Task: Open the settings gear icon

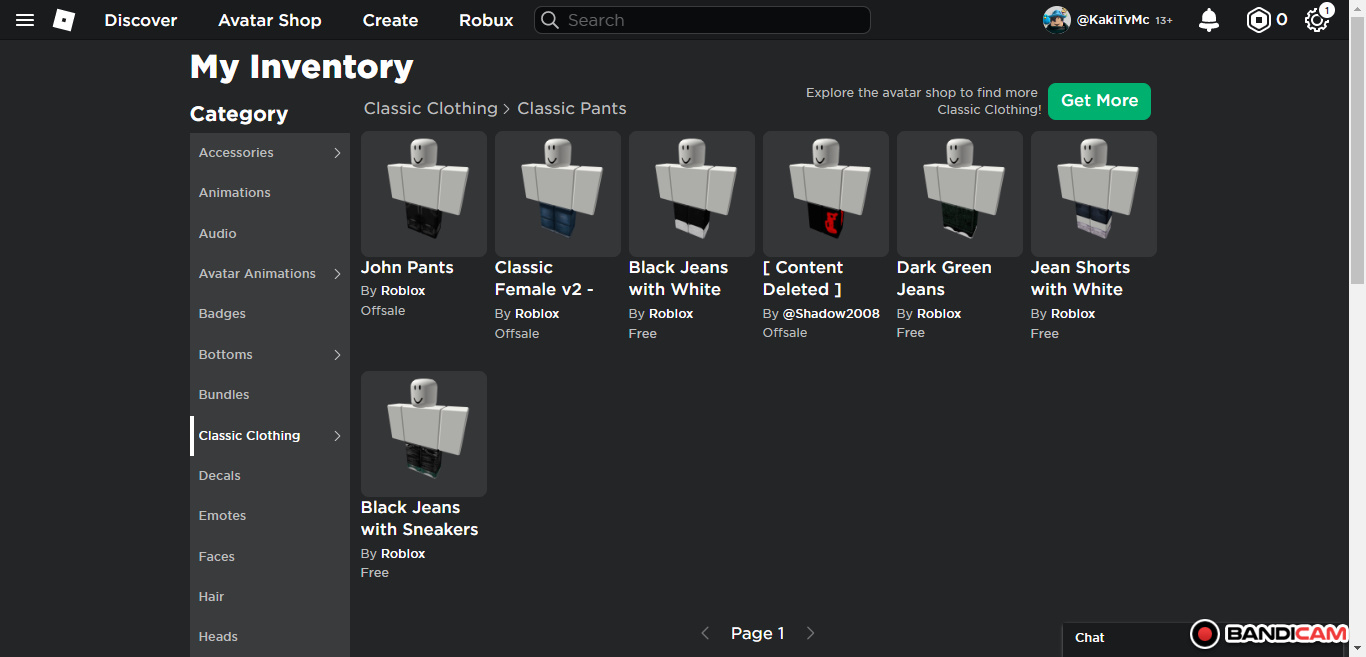Action: click(x=1316, y=20)
